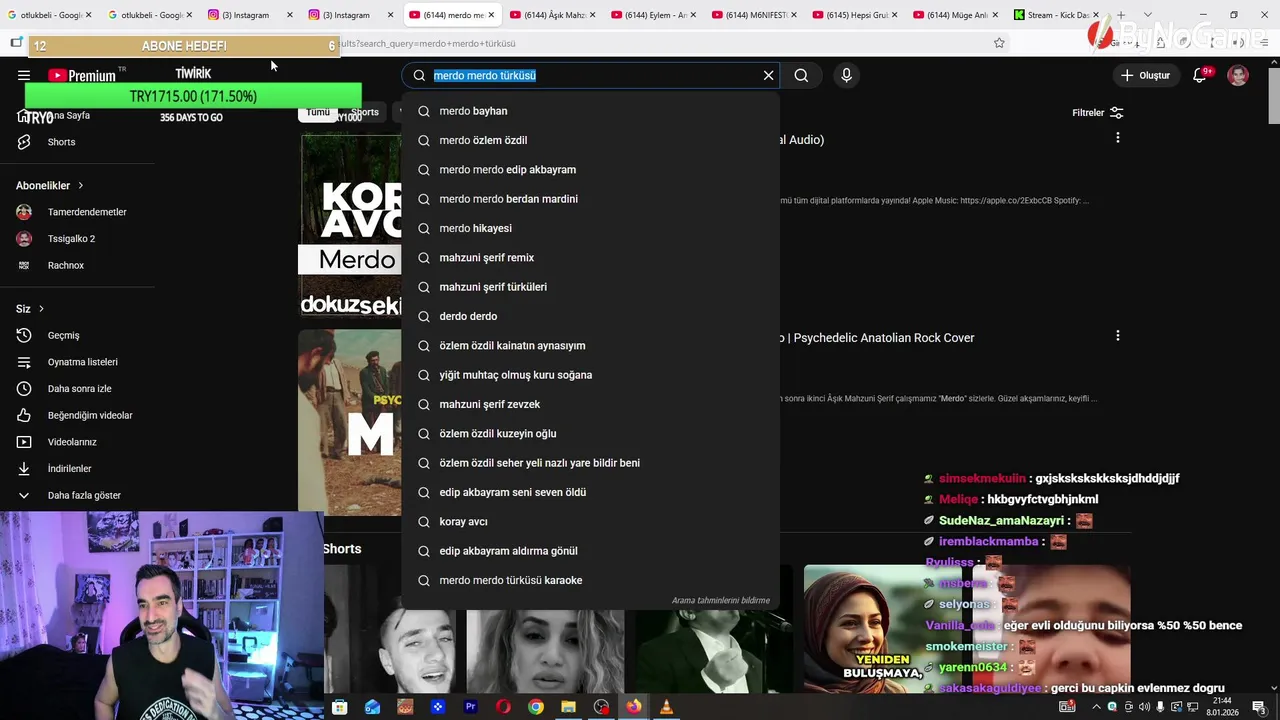Select suggestion 'merdo merdo berdan mardini'
The image size is (1280, 720).
click(590, 199)
